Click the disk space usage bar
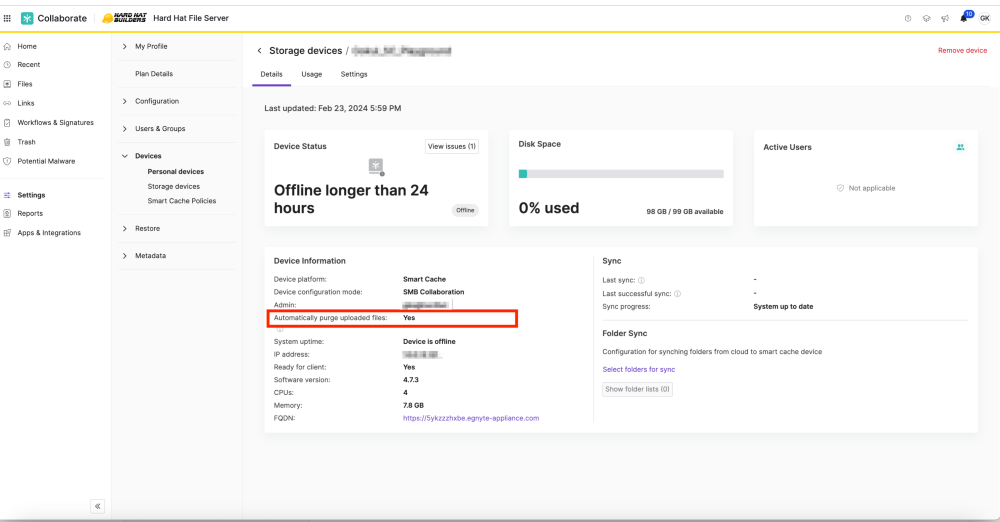Image resolution: width=1000 pixels, height=522 pixels. (621, 174)
